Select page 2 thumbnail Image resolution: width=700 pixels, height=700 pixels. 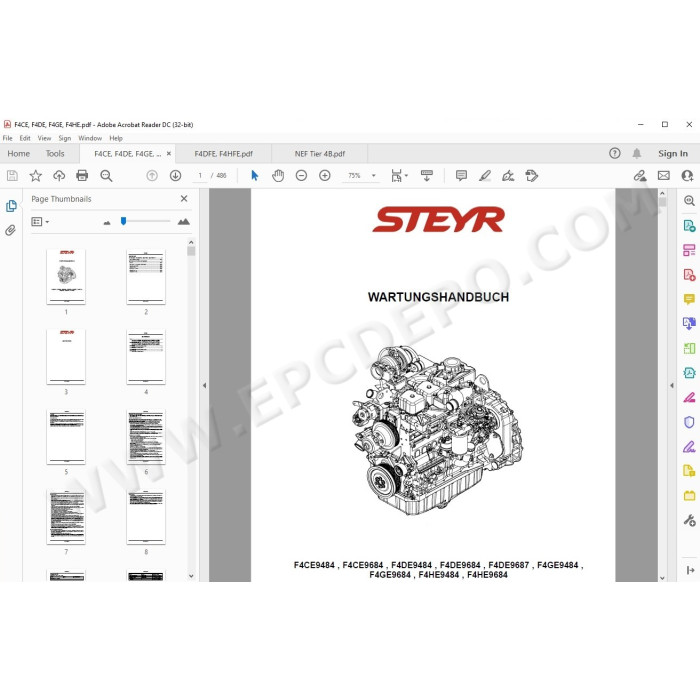[x=146, y=277]
